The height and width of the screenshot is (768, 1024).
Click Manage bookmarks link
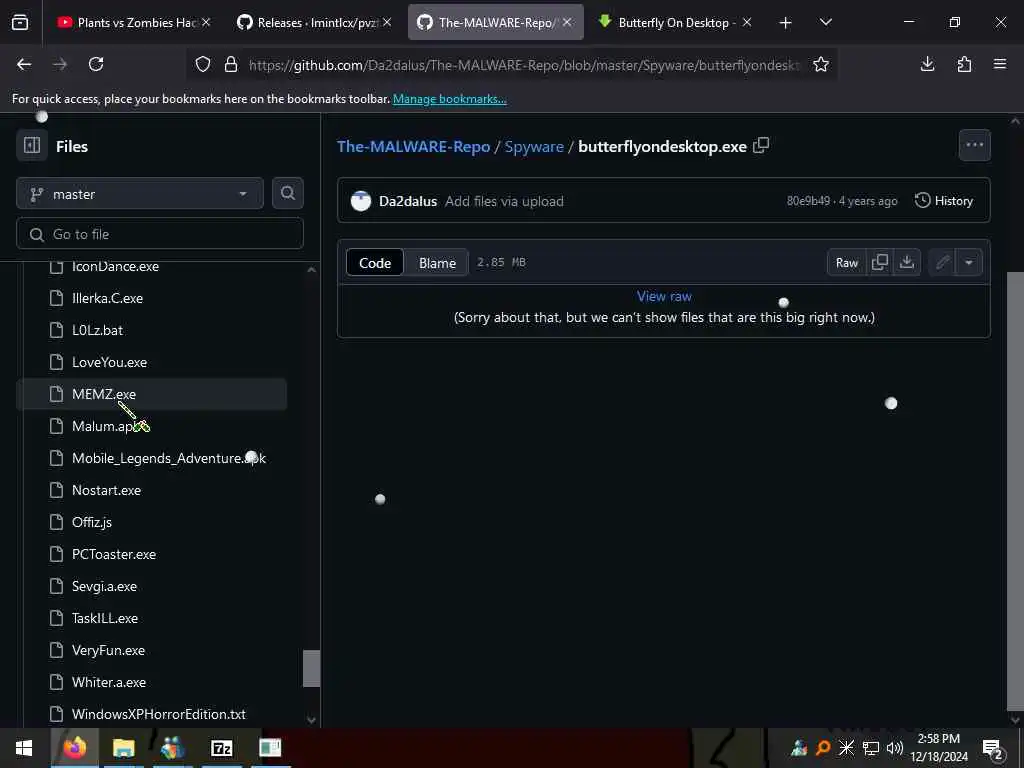tap(449, 99)
